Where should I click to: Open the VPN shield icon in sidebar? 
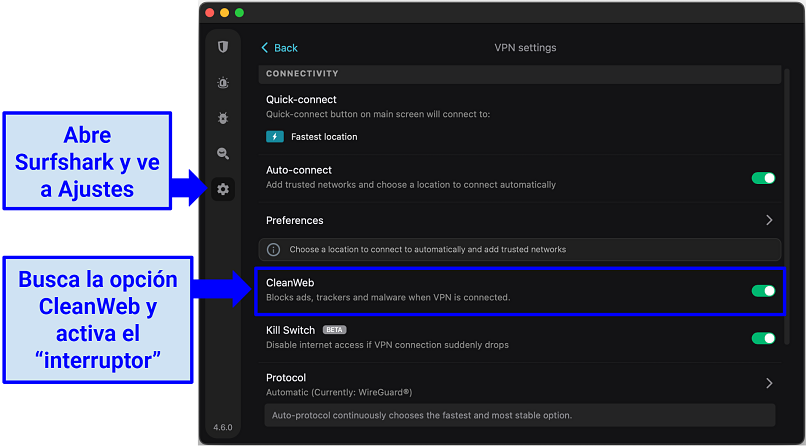point(223,47)
